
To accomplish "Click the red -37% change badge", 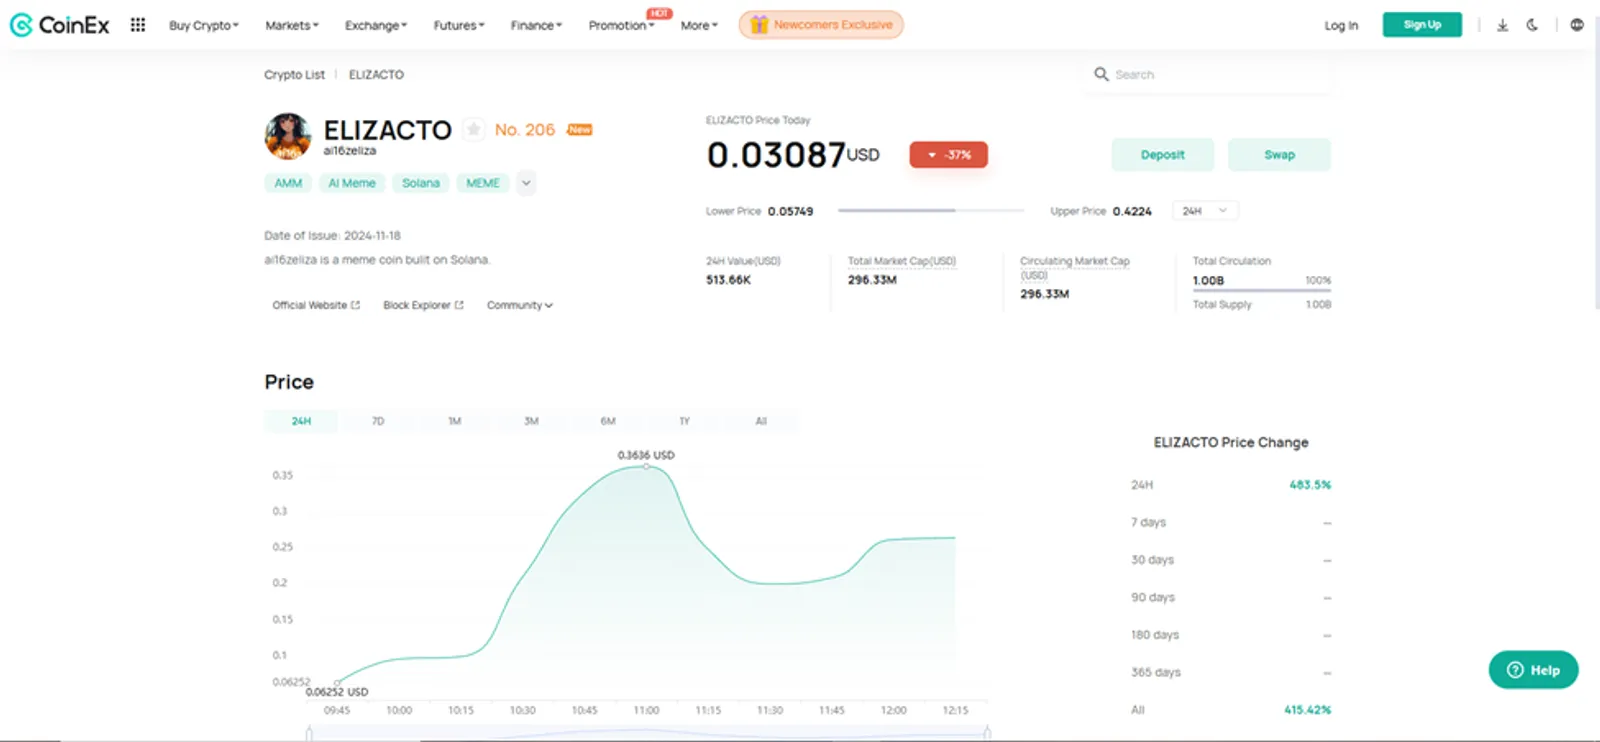I will (948, 155).
